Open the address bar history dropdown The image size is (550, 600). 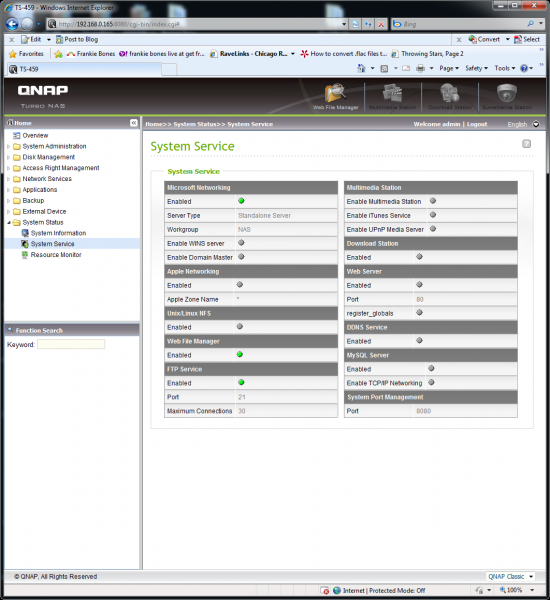point(344,24)
